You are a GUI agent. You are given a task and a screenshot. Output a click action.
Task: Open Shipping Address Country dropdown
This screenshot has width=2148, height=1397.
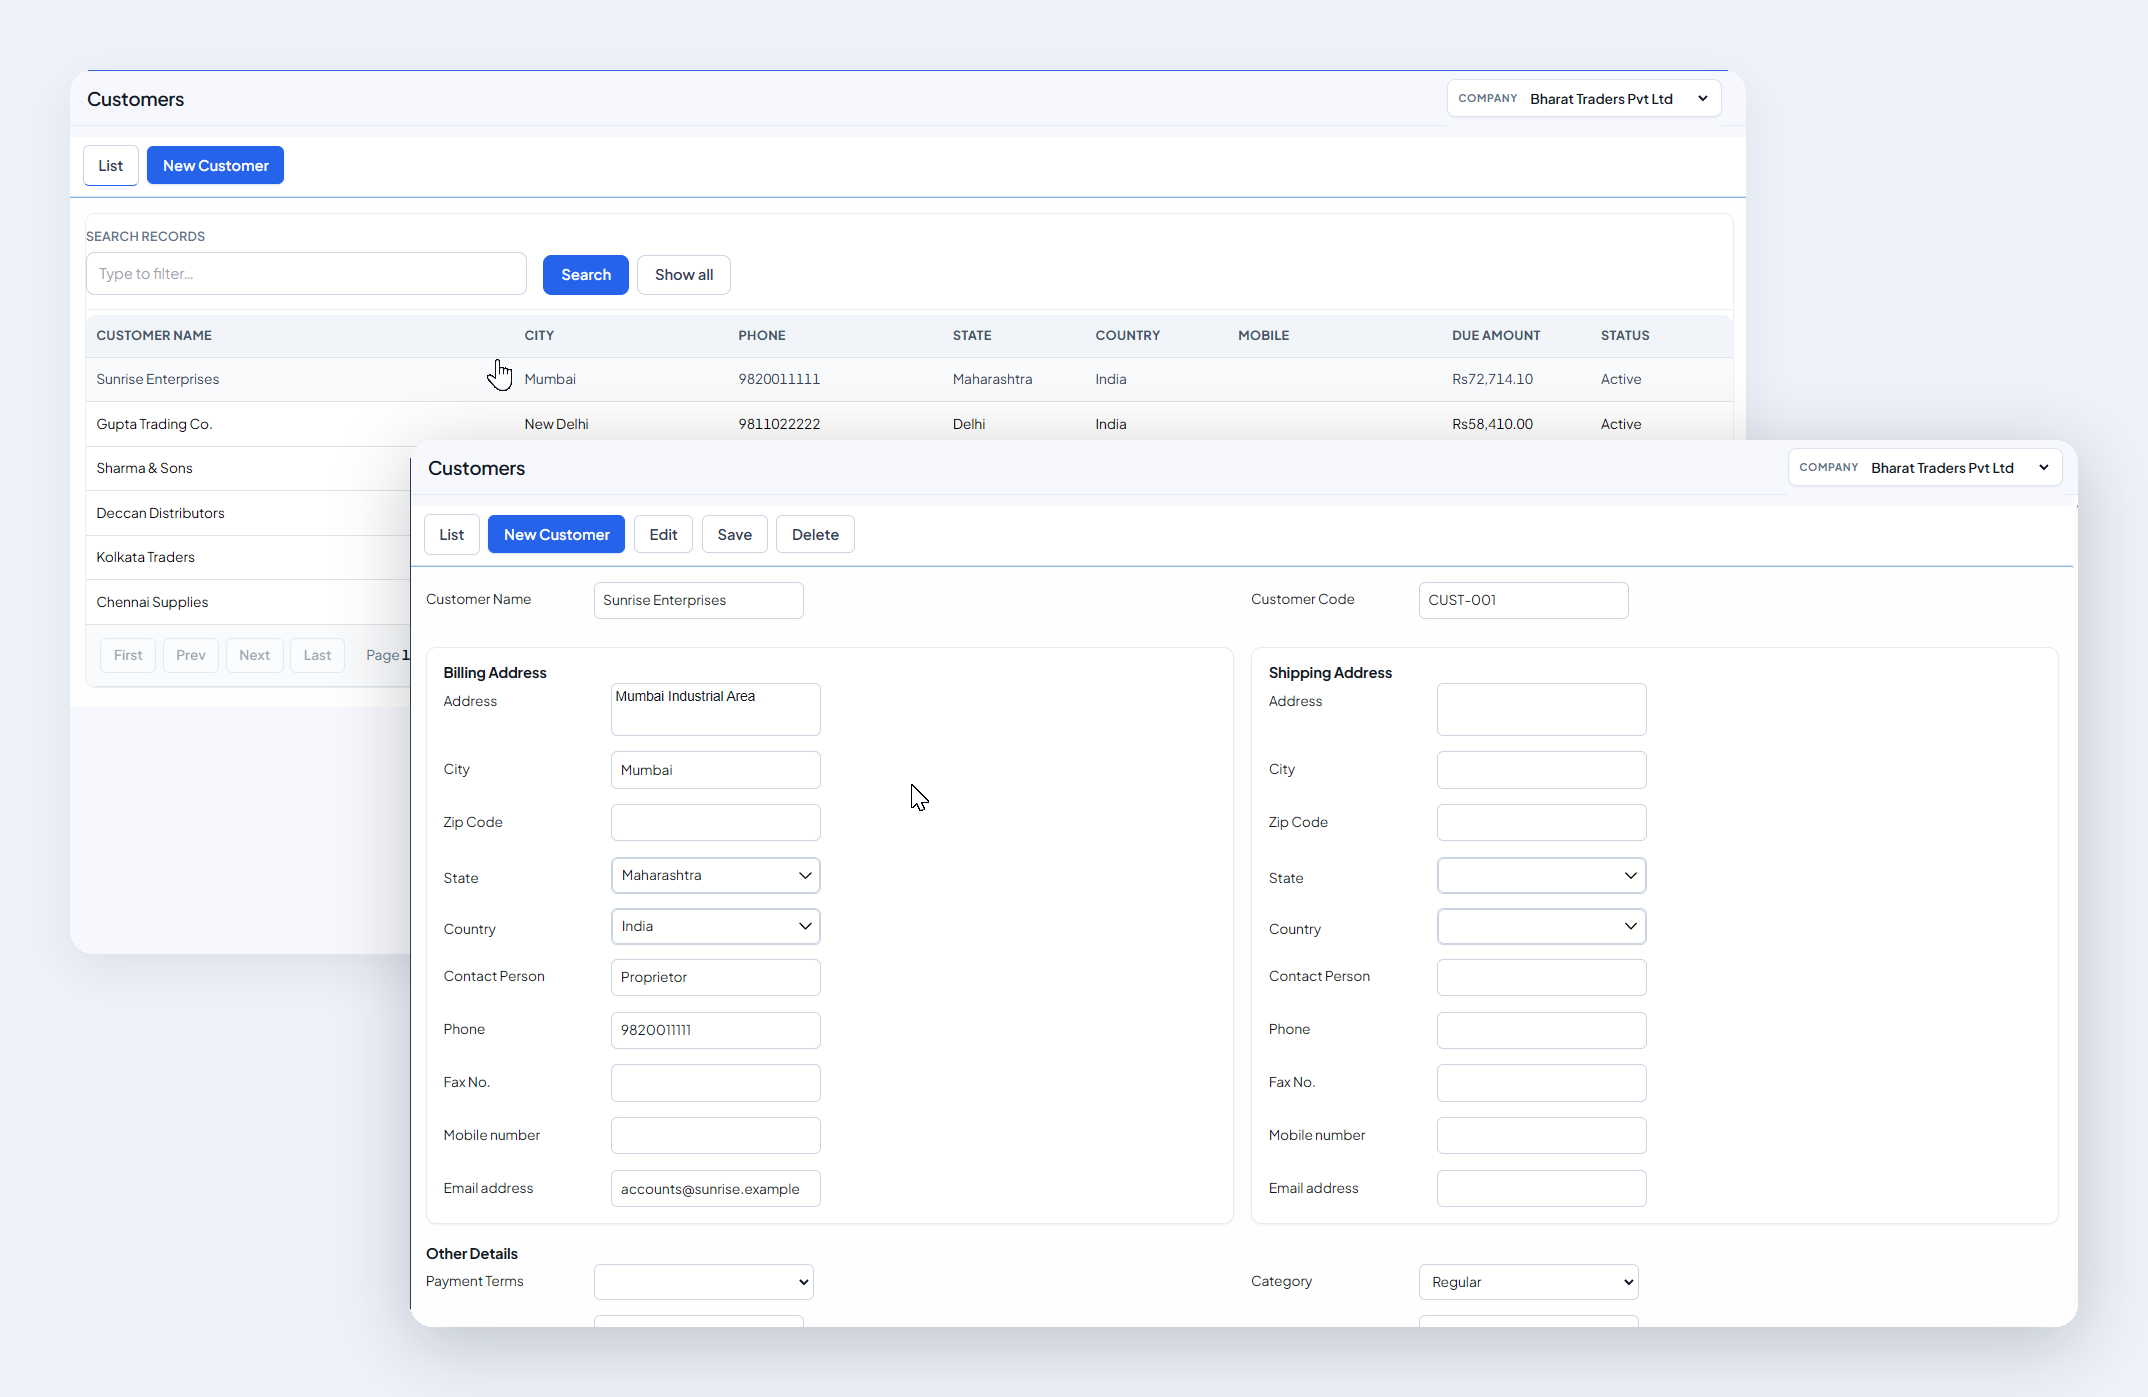click(1542, 927)
